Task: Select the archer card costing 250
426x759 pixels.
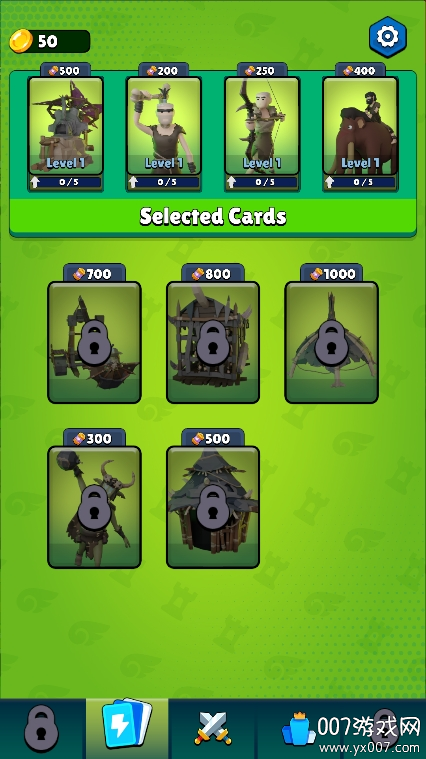Action: point(262,126)
